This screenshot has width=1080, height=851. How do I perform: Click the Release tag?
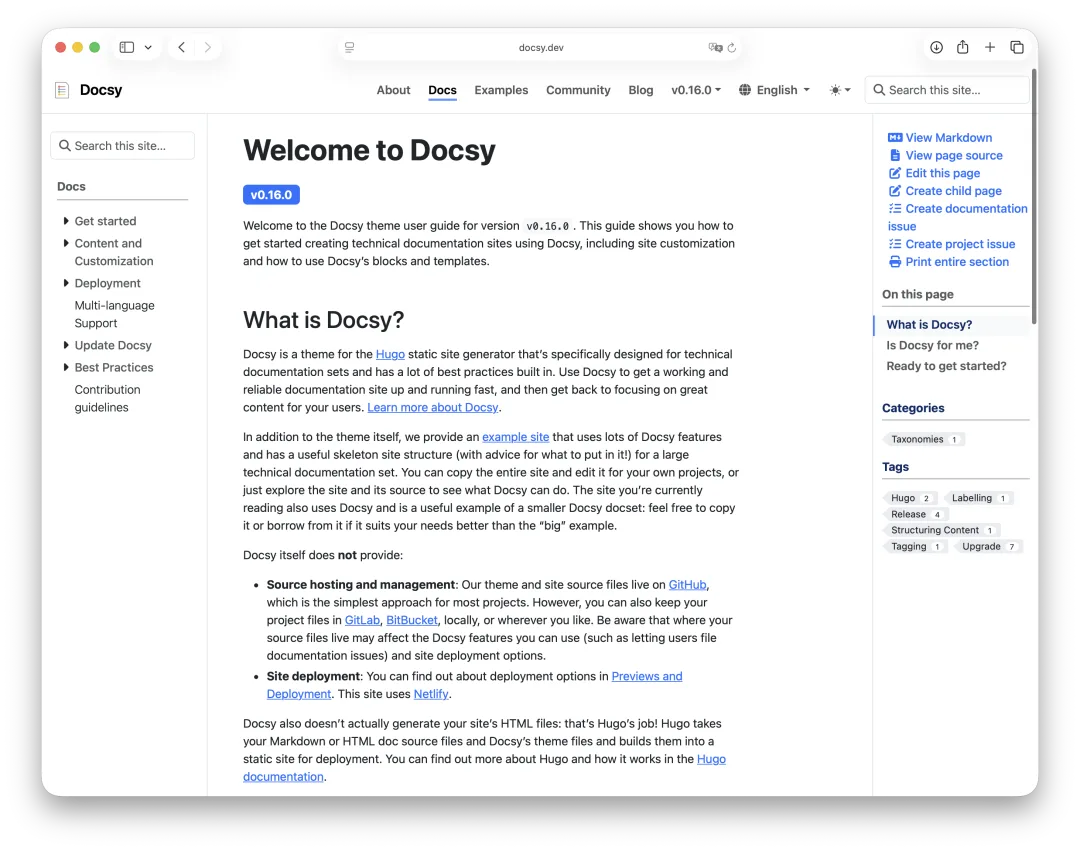click(x=915, y=514)
